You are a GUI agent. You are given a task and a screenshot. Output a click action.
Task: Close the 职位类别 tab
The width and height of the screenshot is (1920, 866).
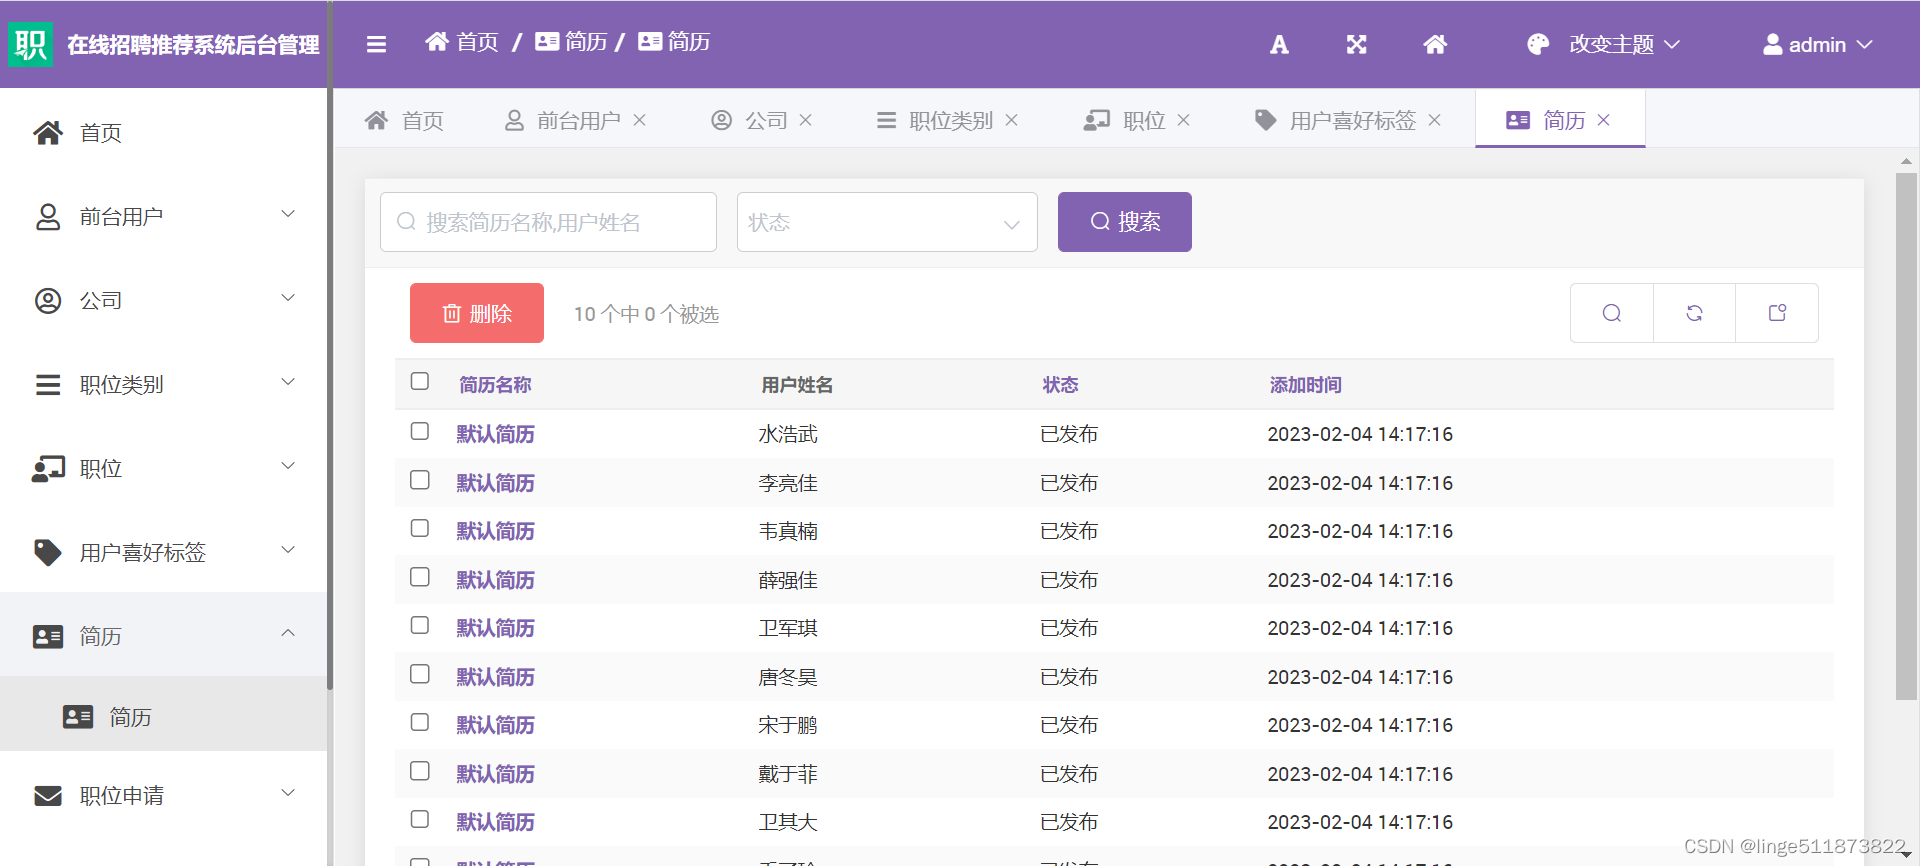1012,120
